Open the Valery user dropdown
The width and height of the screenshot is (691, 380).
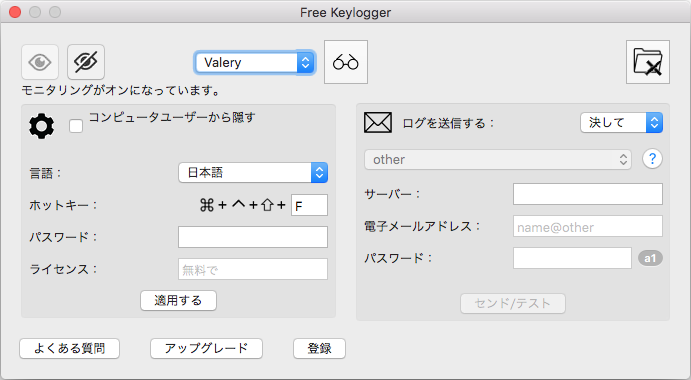click(x=255, y=63)
